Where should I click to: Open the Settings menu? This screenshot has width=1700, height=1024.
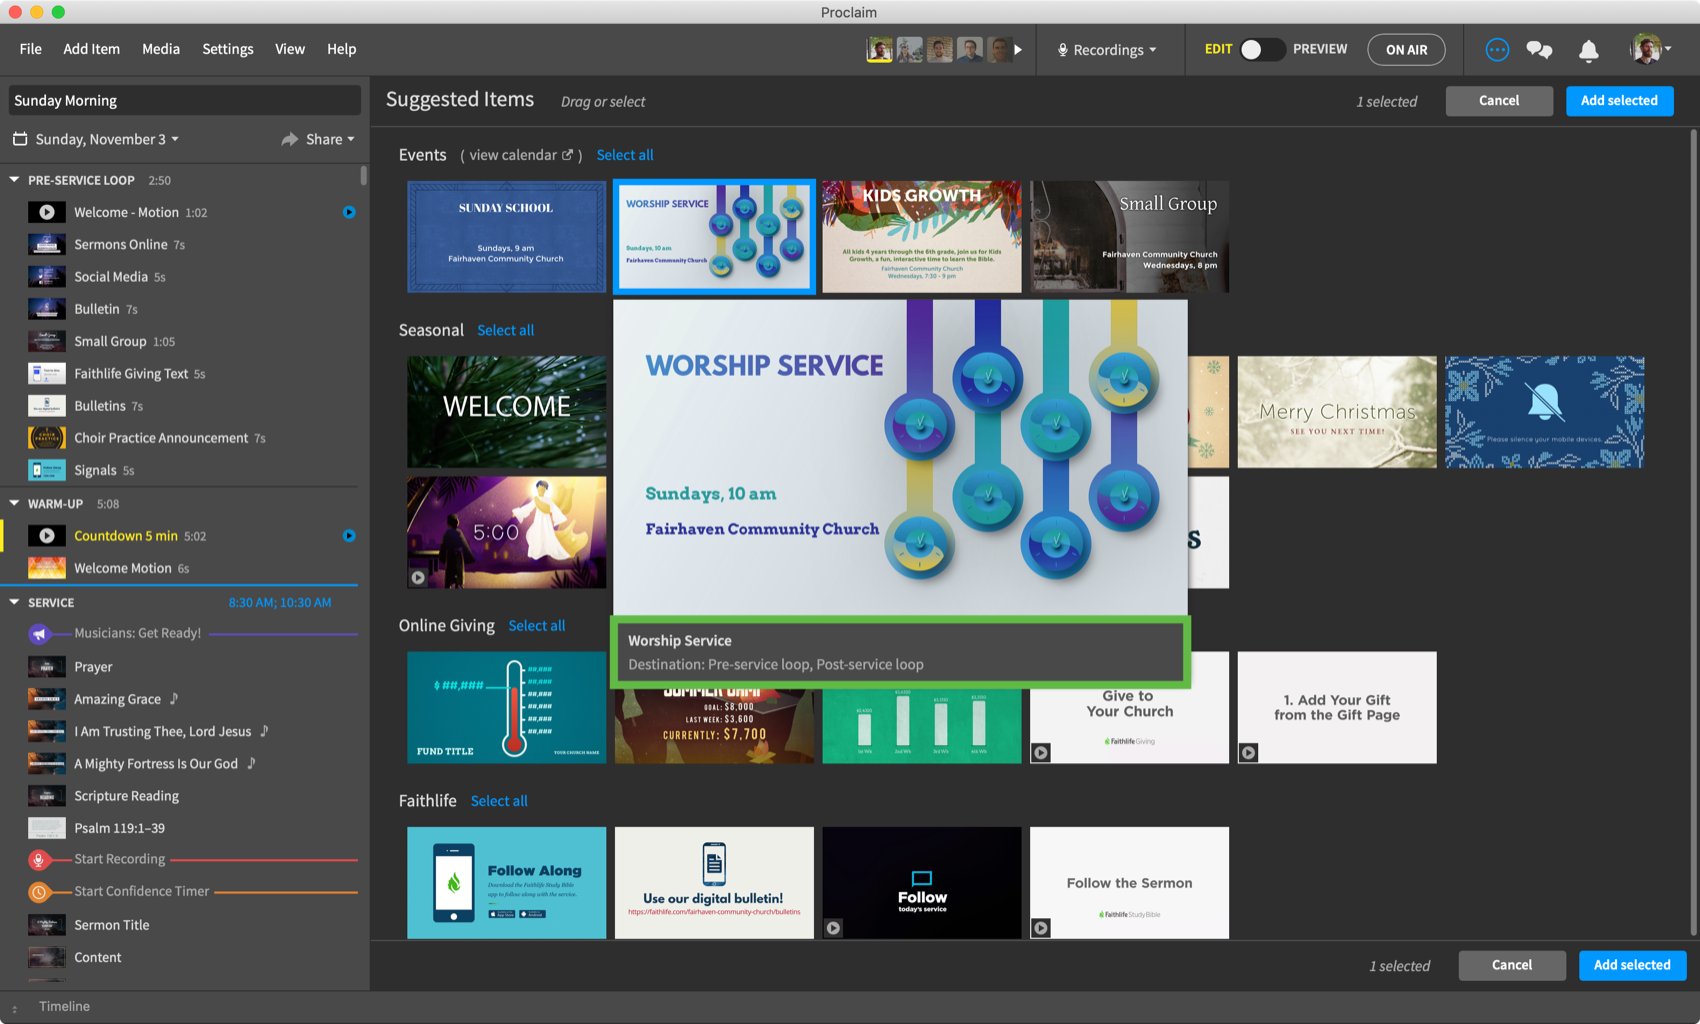pyautogui.click(x=228, y=49)
